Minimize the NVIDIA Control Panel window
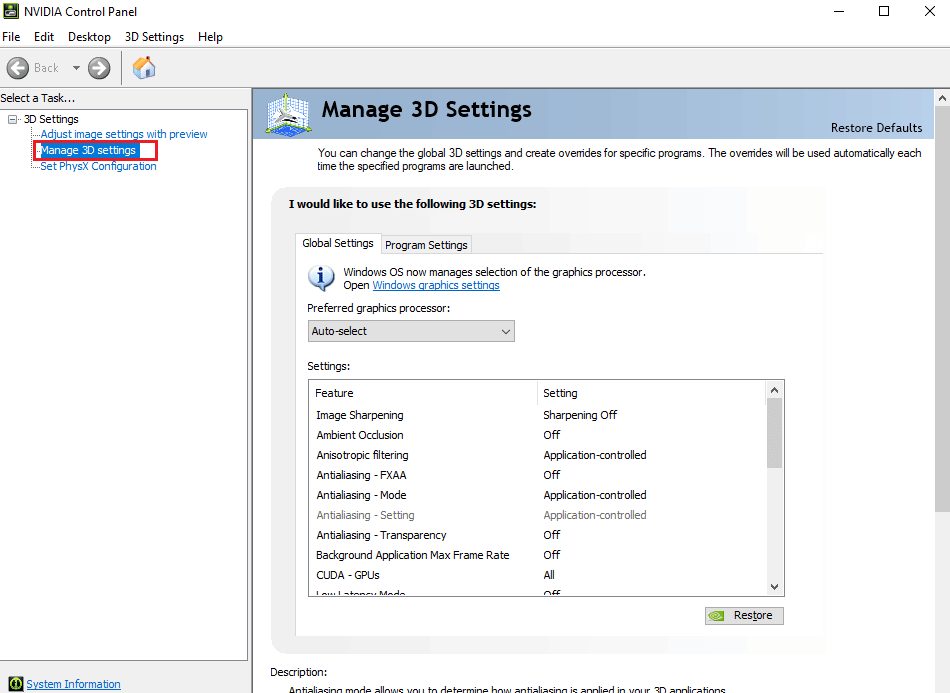950x693 pixels. coord(839,12)
